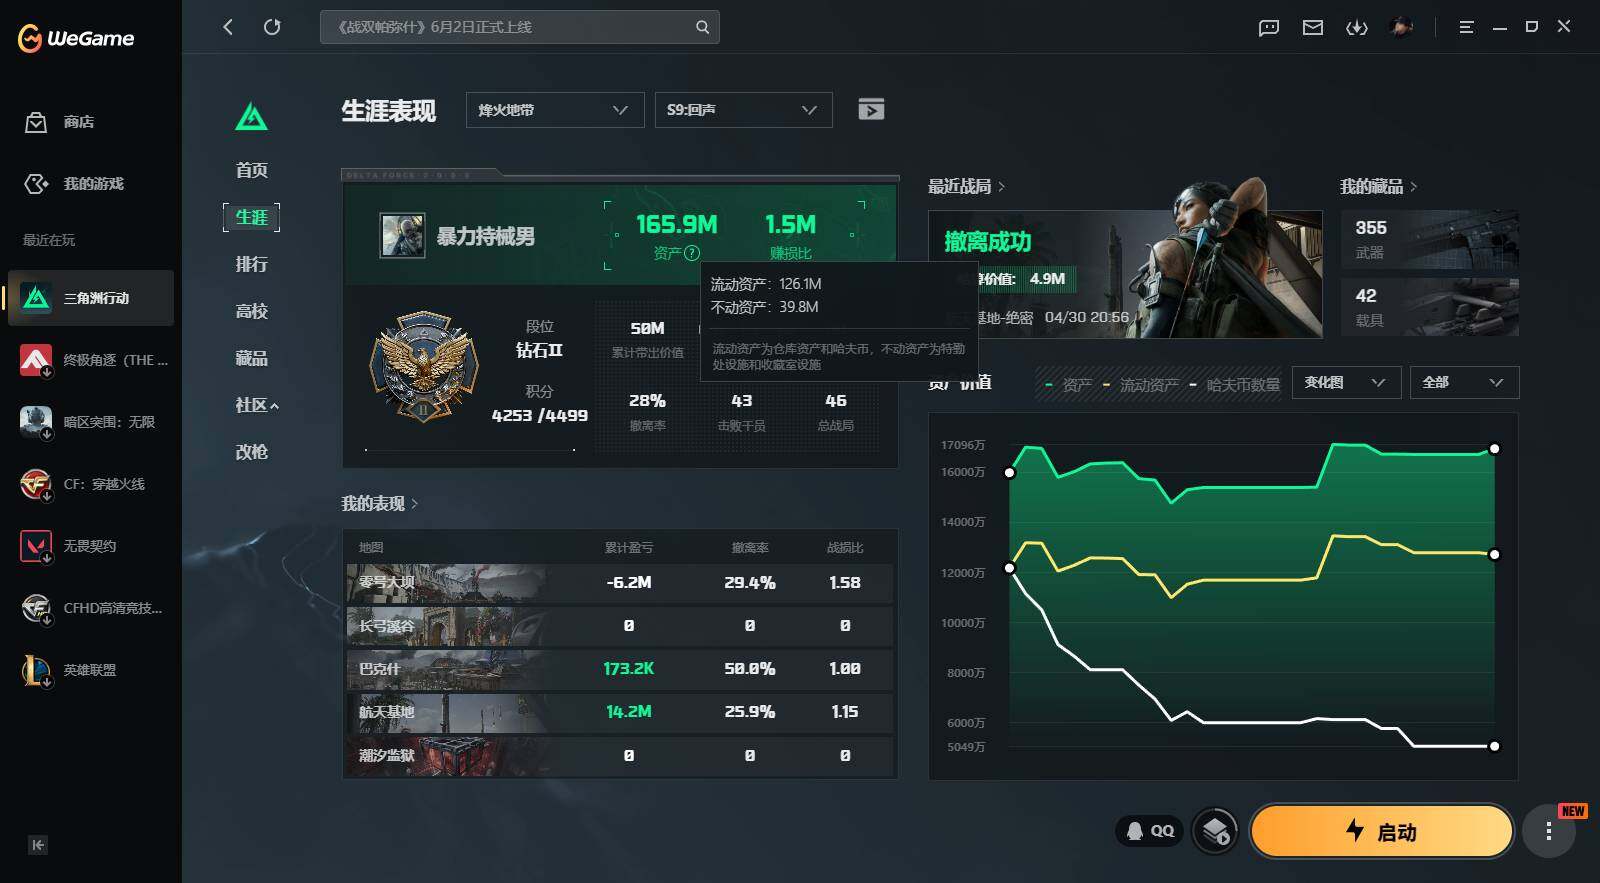The width and height of the screenshot is (1600, 883).
Task: Click the 4253 /4499 积分 value
Action: [x=540, y=416]
